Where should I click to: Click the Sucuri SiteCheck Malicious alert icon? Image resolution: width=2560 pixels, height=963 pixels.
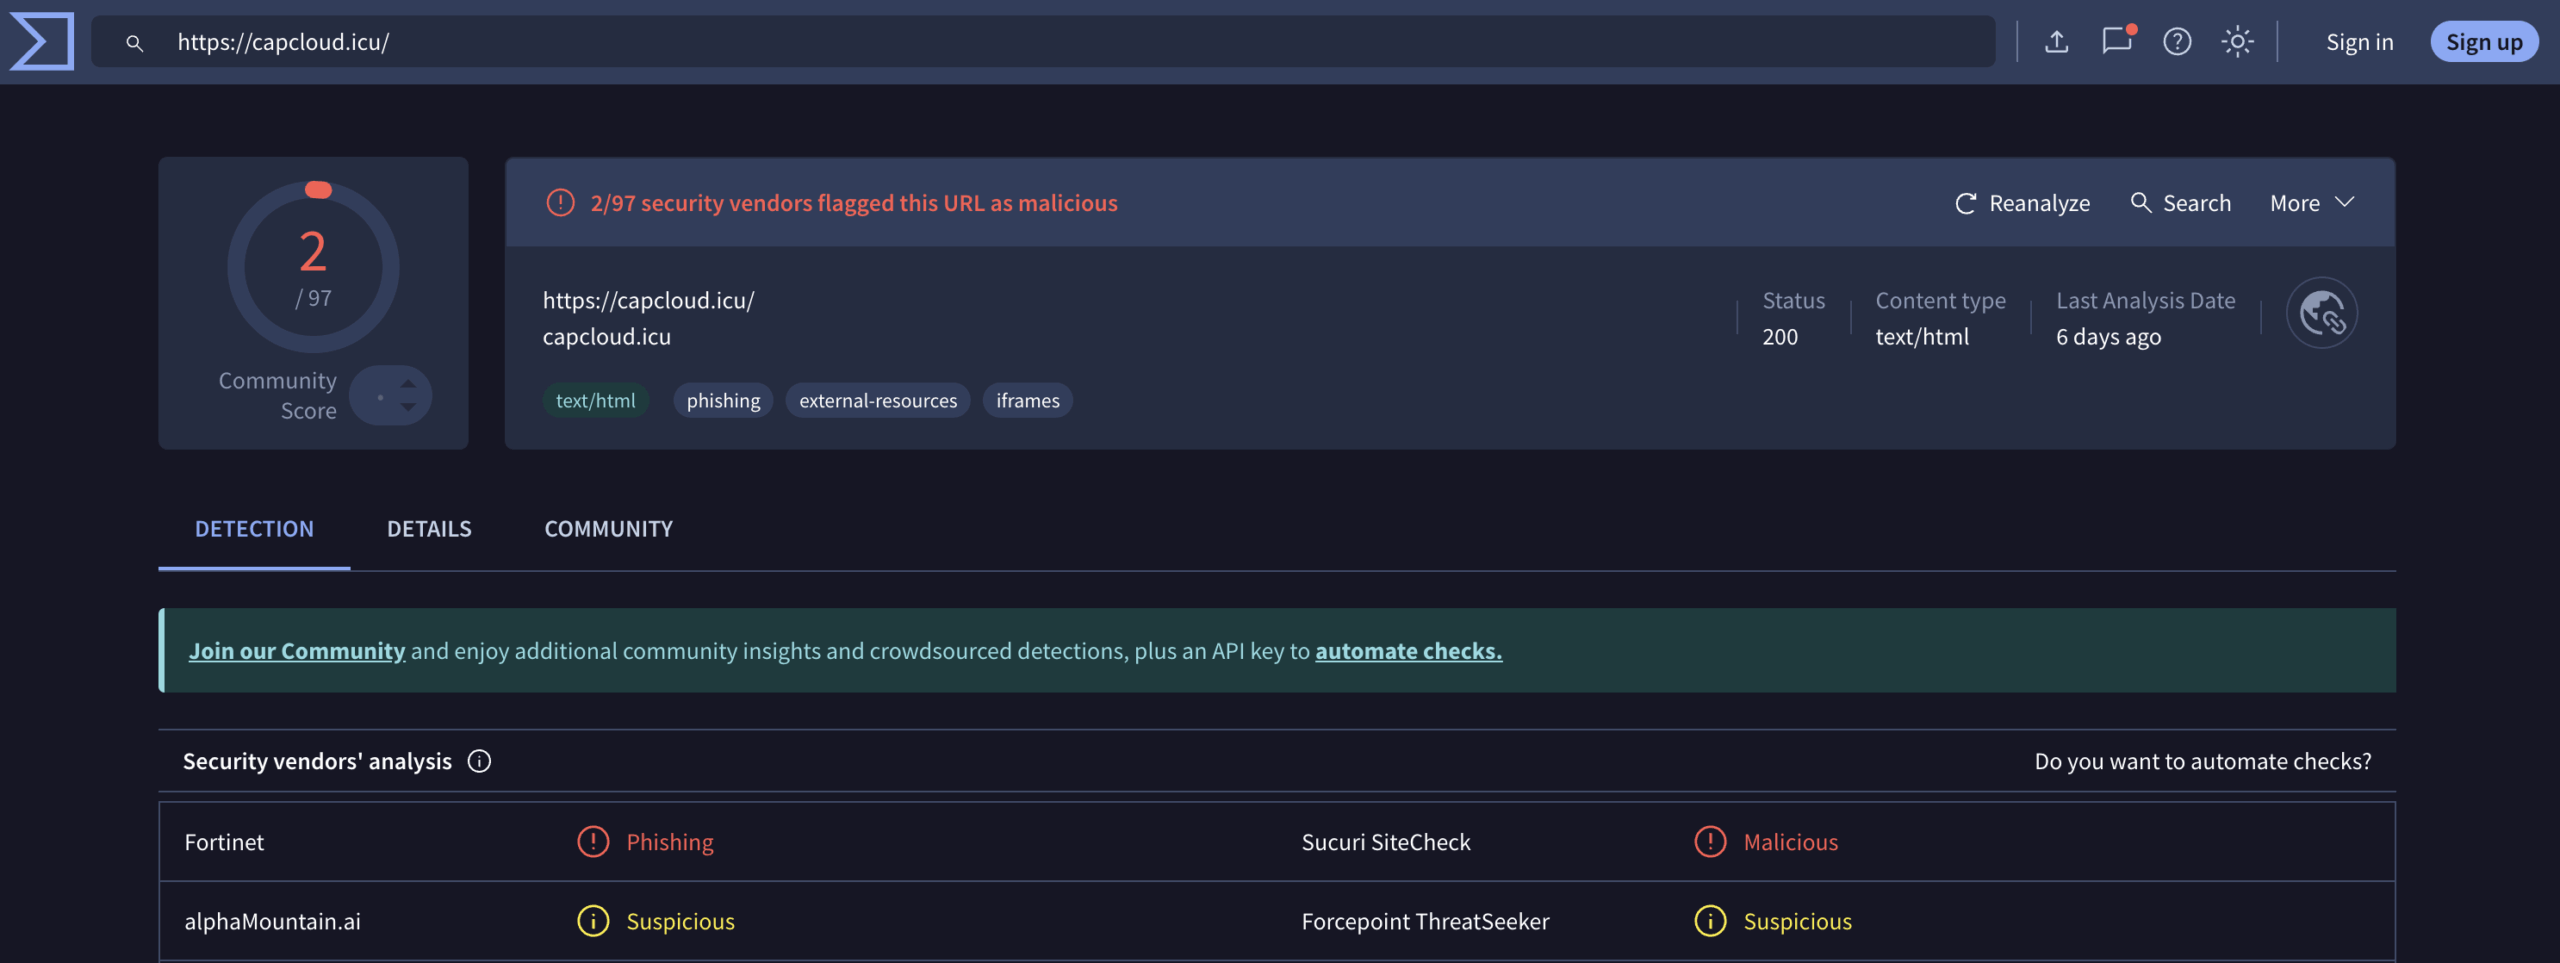coord(1710,842)
